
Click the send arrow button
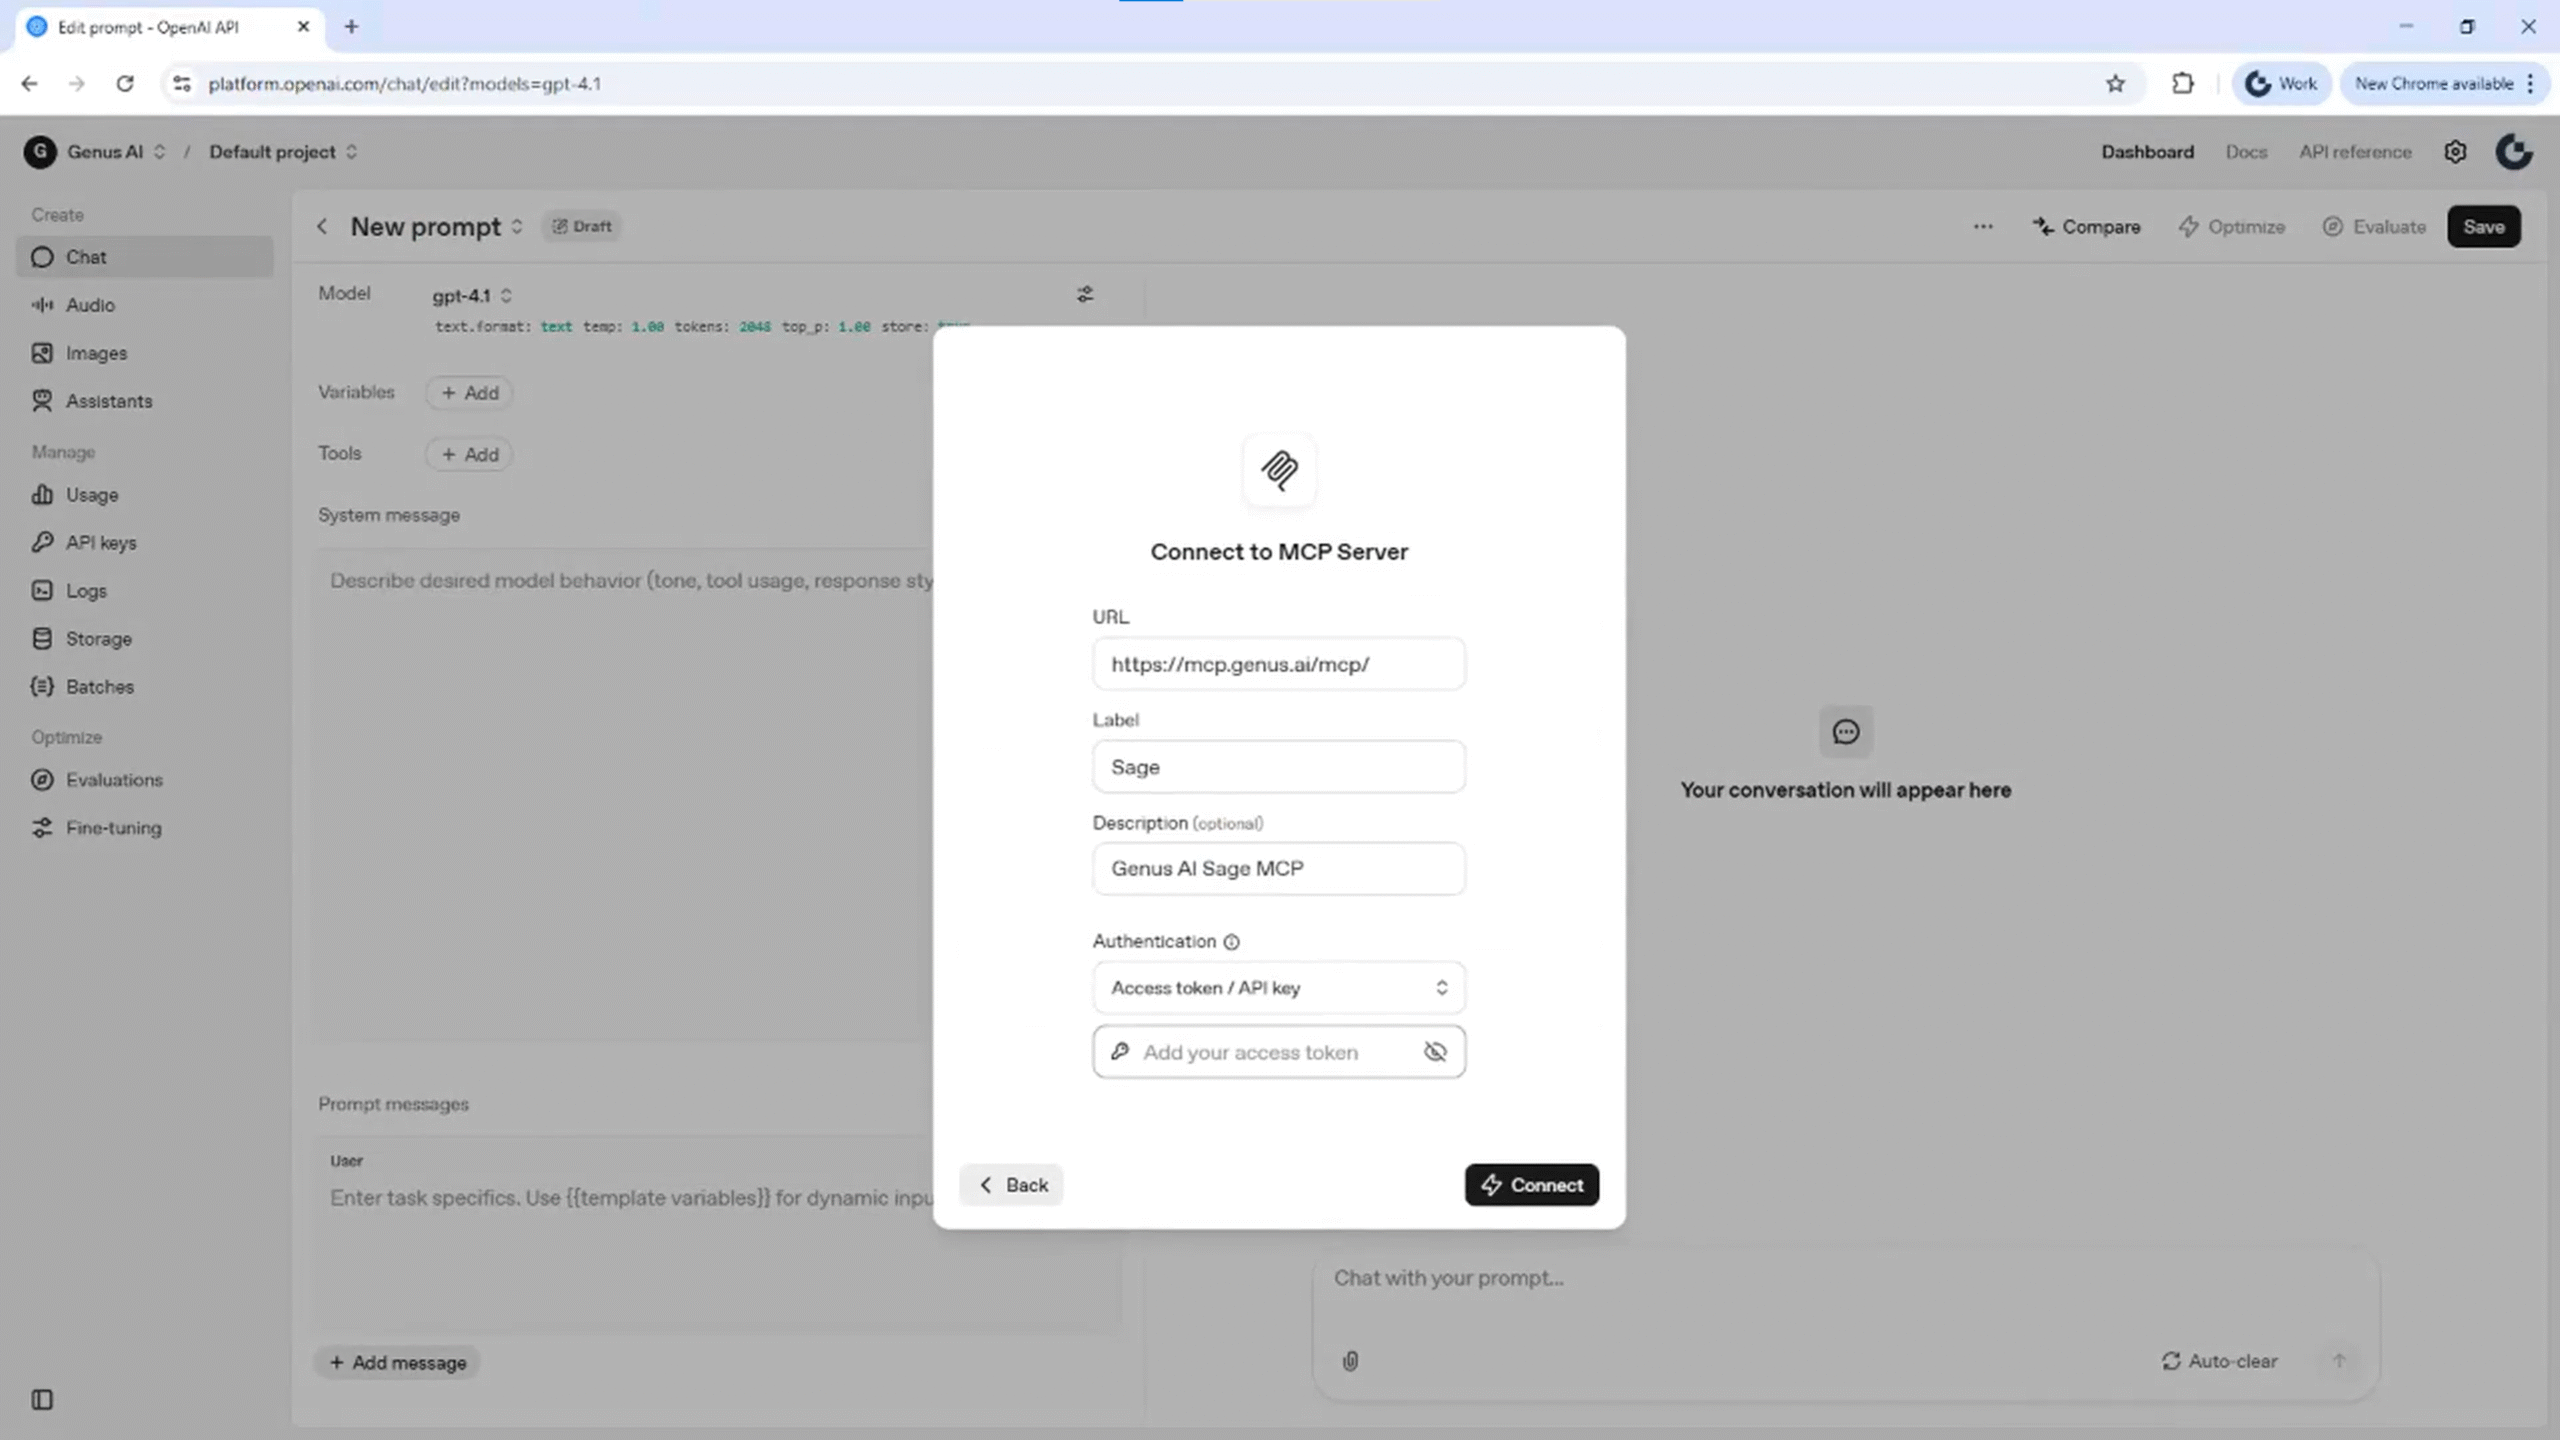click(x=2339, y=1362)
